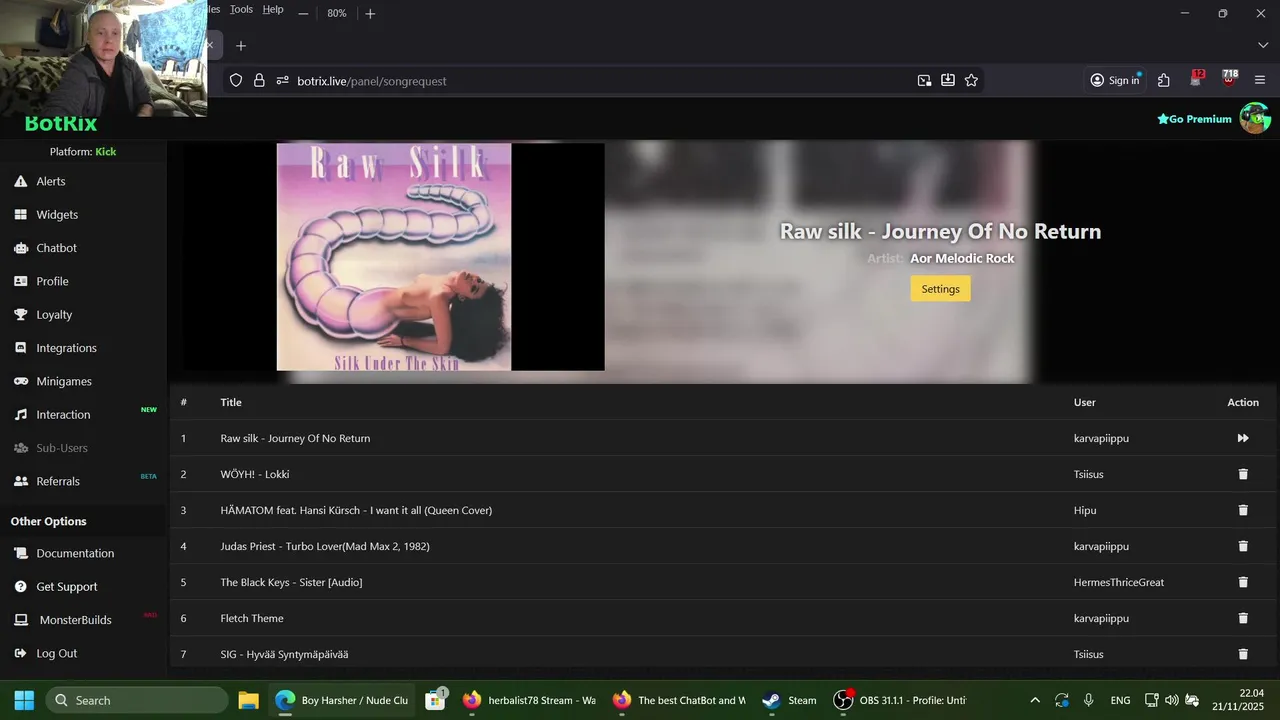This screenshot has height=720, width=1280.
Task: Go to the Profile page
Action: tap(52, 281)
